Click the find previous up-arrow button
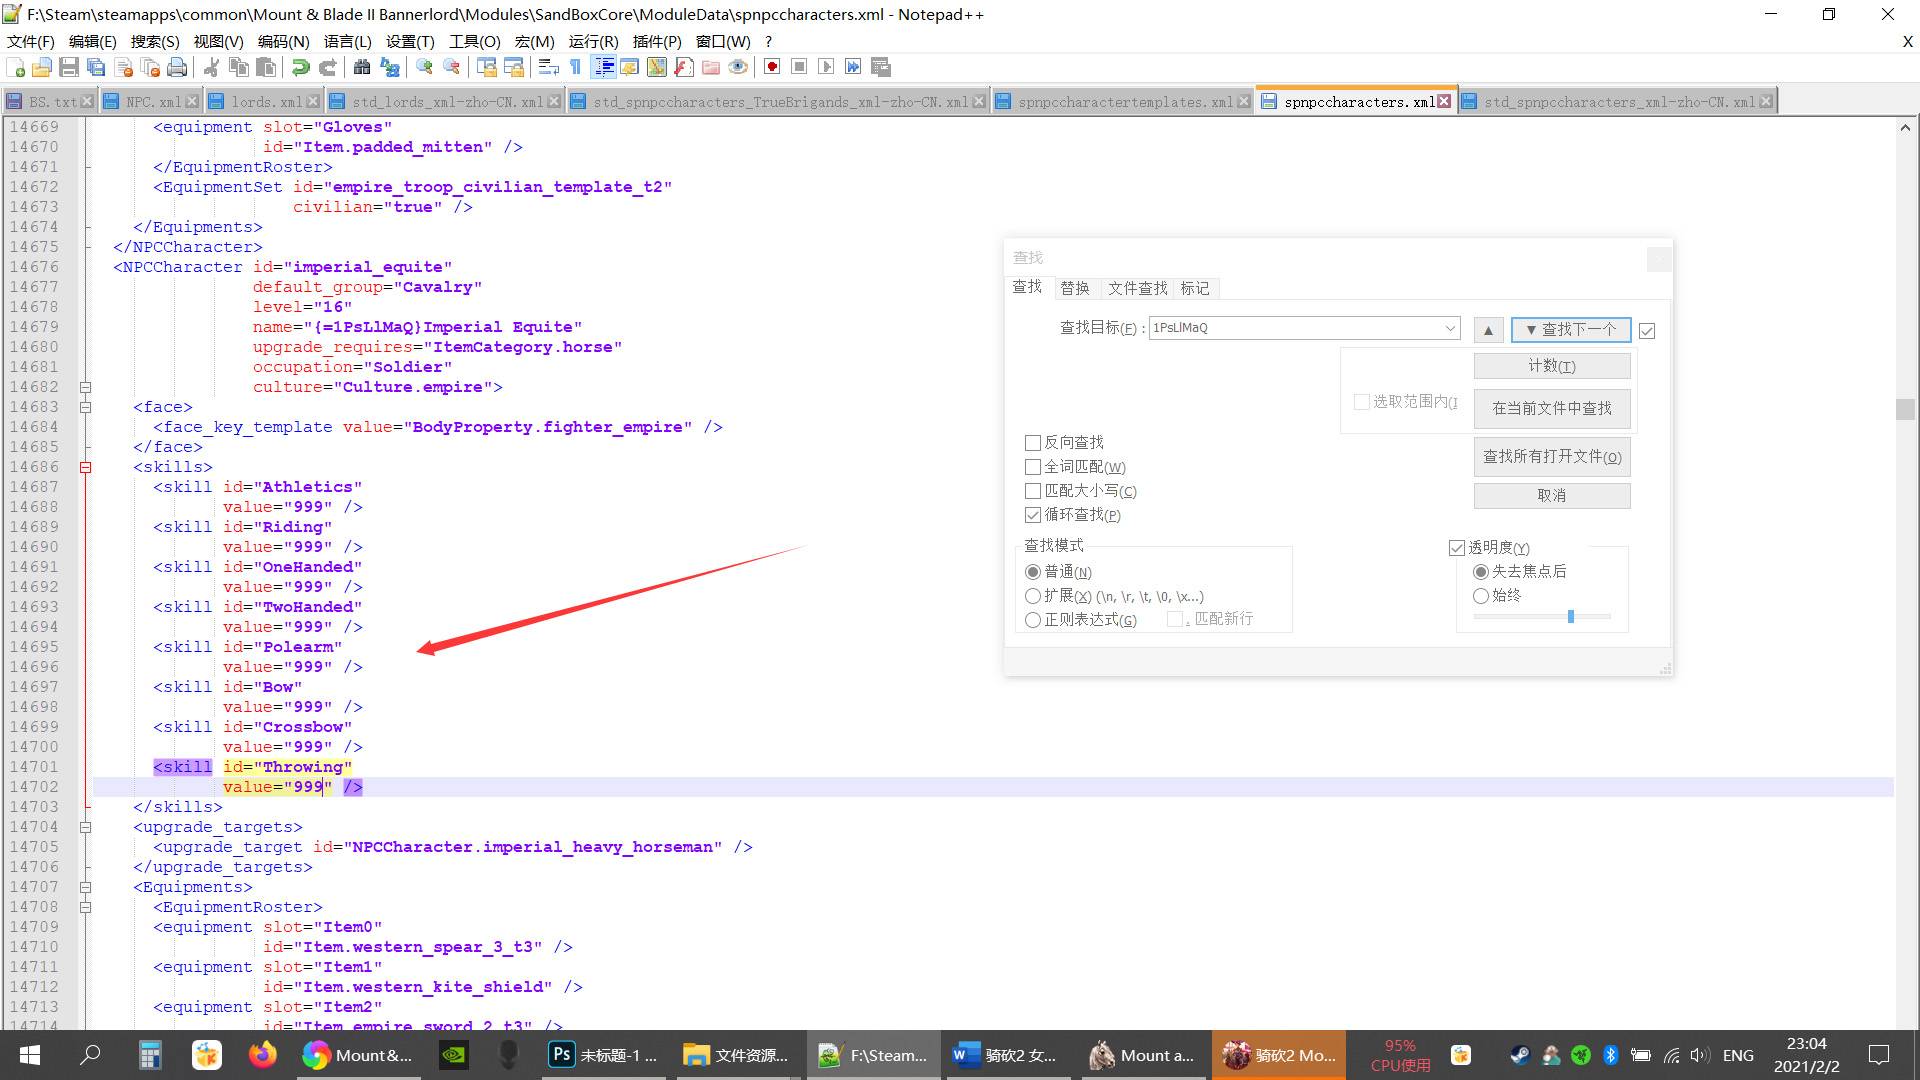This screenshot has width=1920, height=1080. coord(1488,329)
